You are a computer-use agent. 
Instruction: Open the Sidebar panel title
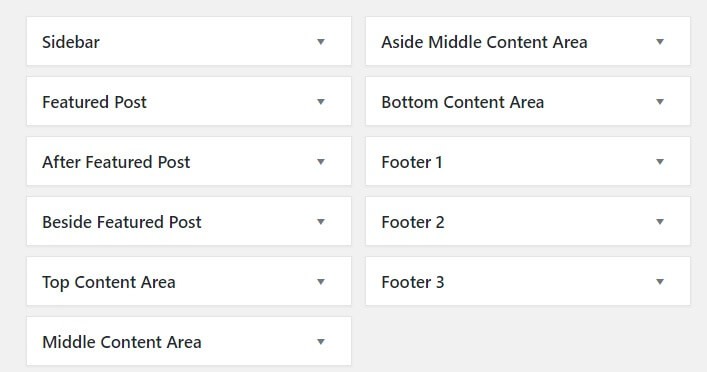(x=71, y=42)
